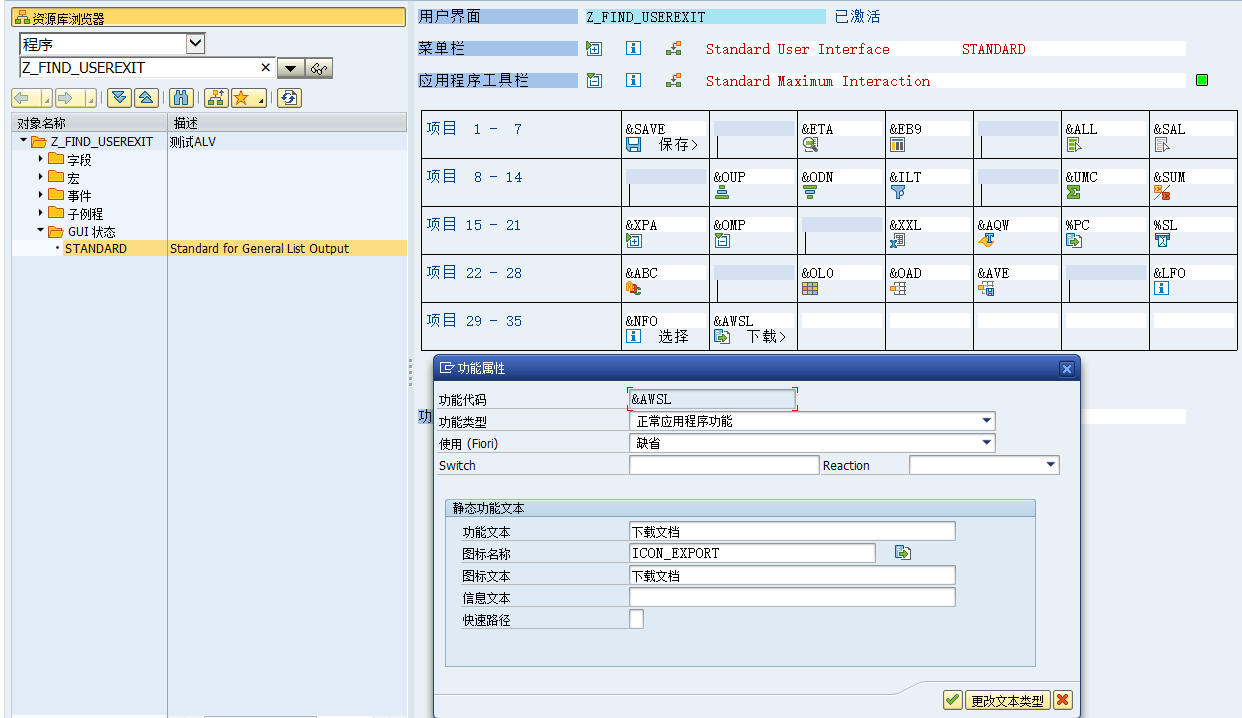Viewport: 1242px width, 718px height.
Task: Click the star Favorites icon
Action: pyautogui.click(x=242, y=97)
